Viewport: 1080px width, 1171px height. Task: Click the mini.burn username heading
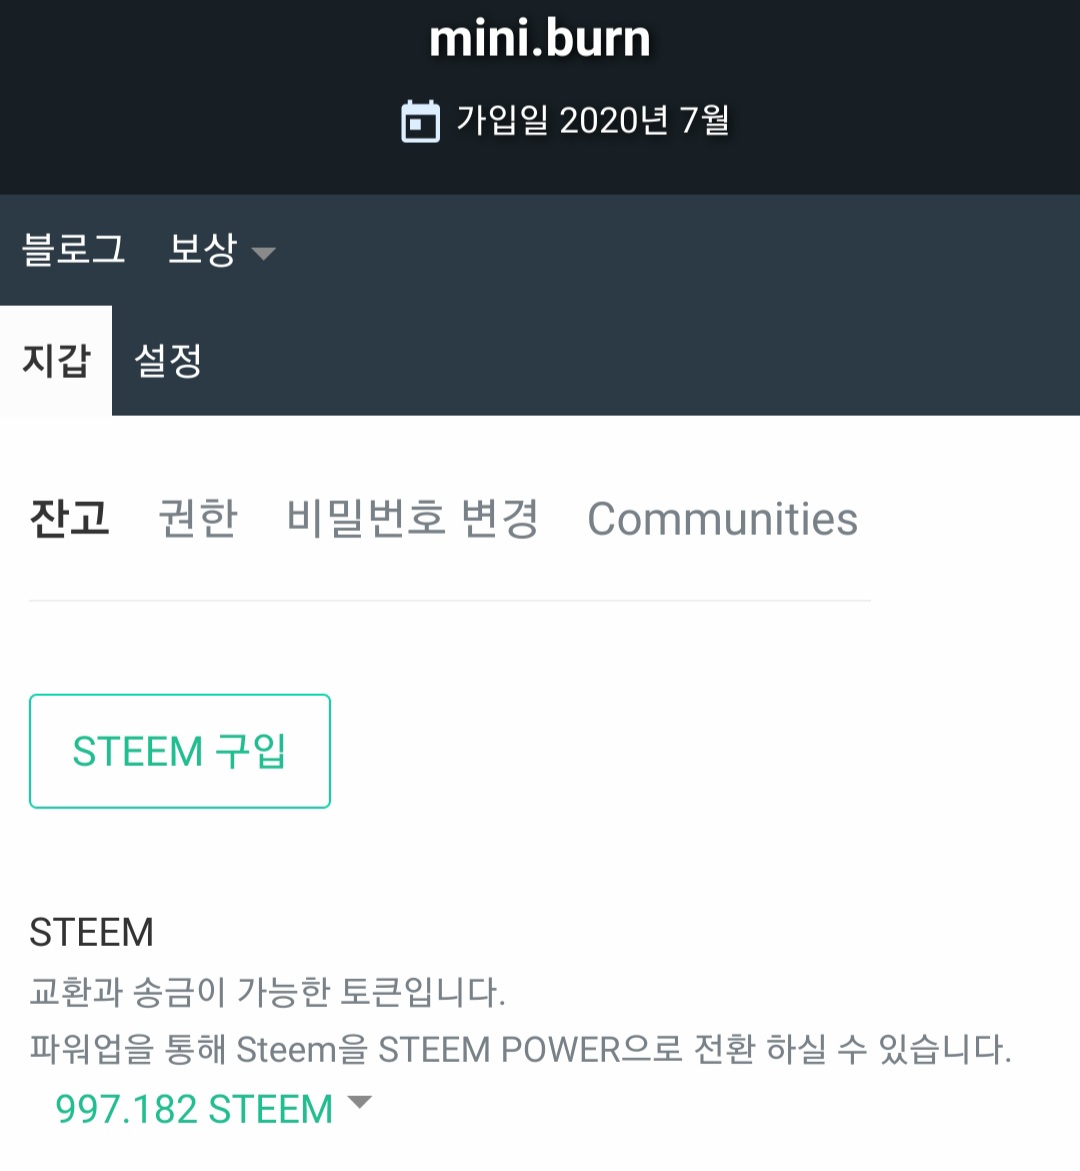tap(539, 38)
